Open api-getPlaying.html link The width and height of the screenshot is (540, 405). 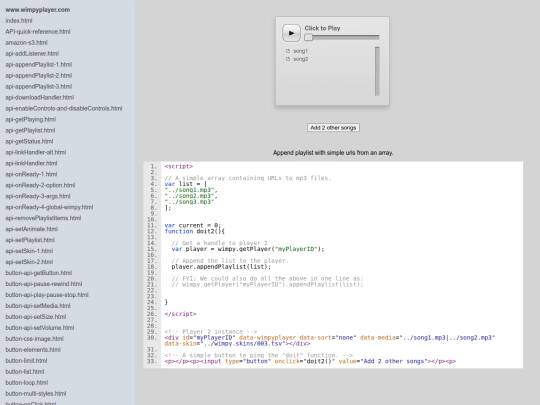point(31,120)
